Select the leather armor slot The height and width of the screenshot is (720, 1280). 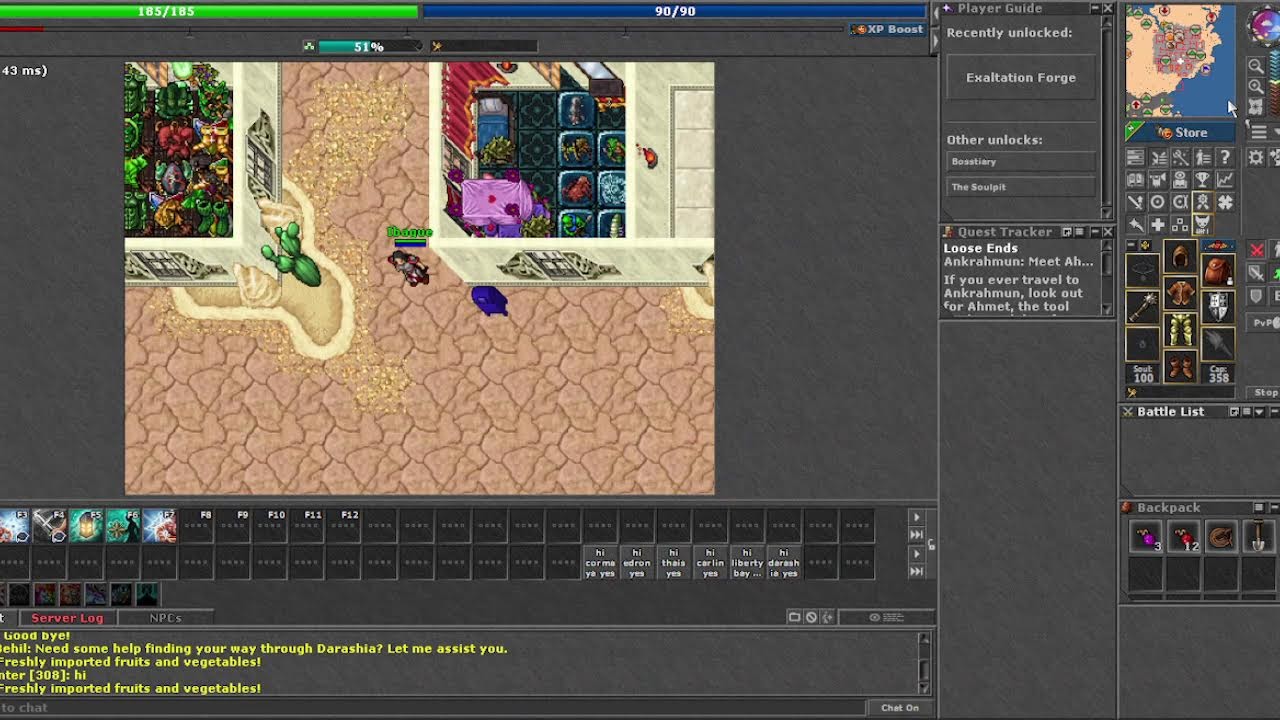click(x=1180, y=293)
